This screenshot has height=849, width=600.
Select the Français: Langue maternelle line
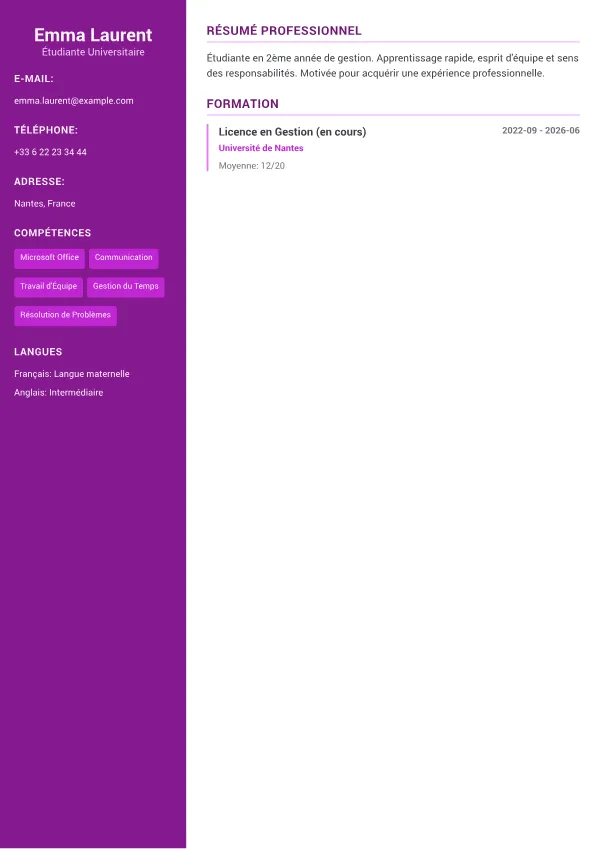(71, 374)
